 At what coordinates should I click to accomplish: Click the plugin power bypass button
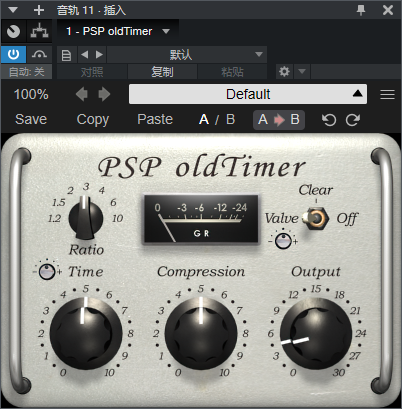click(13, 54)
